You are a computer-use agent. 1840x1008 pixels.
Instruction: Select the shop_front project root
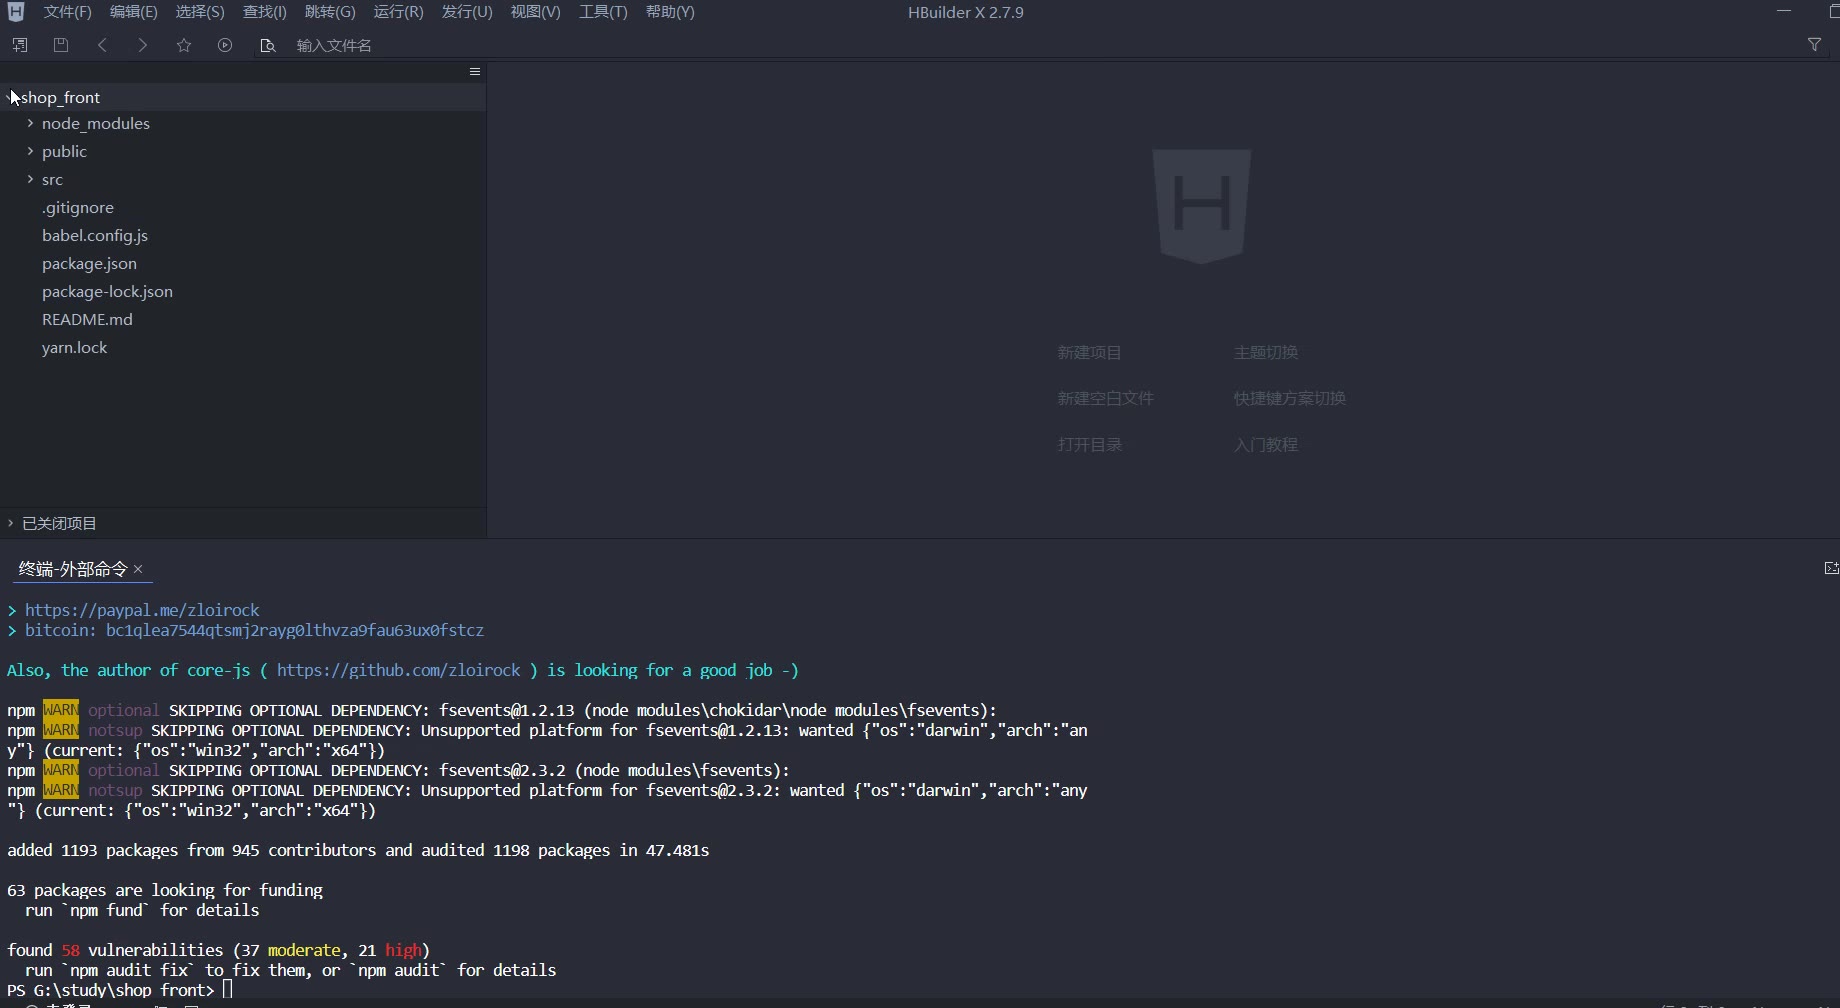coord(60,97)
